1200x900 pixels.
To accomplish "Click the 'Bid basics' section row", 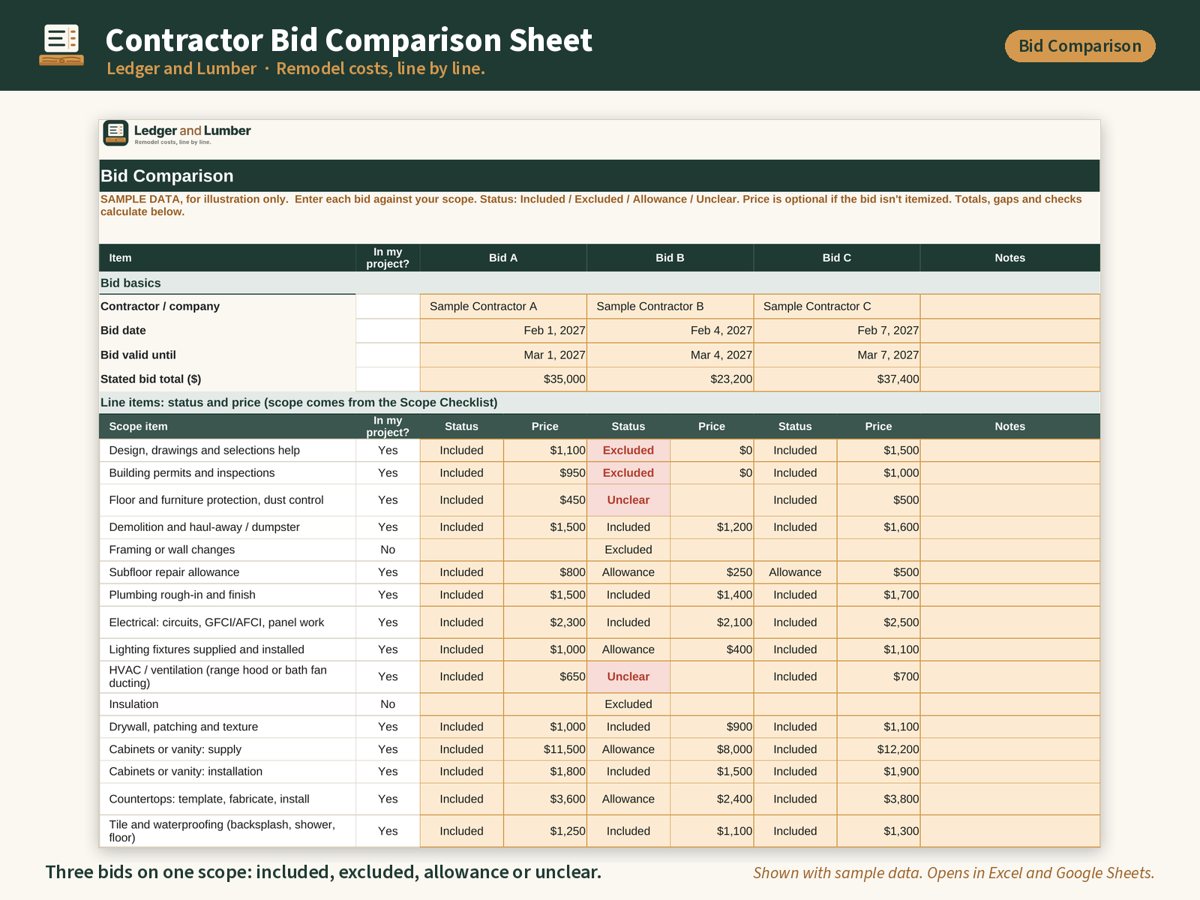I will (599, 283).
